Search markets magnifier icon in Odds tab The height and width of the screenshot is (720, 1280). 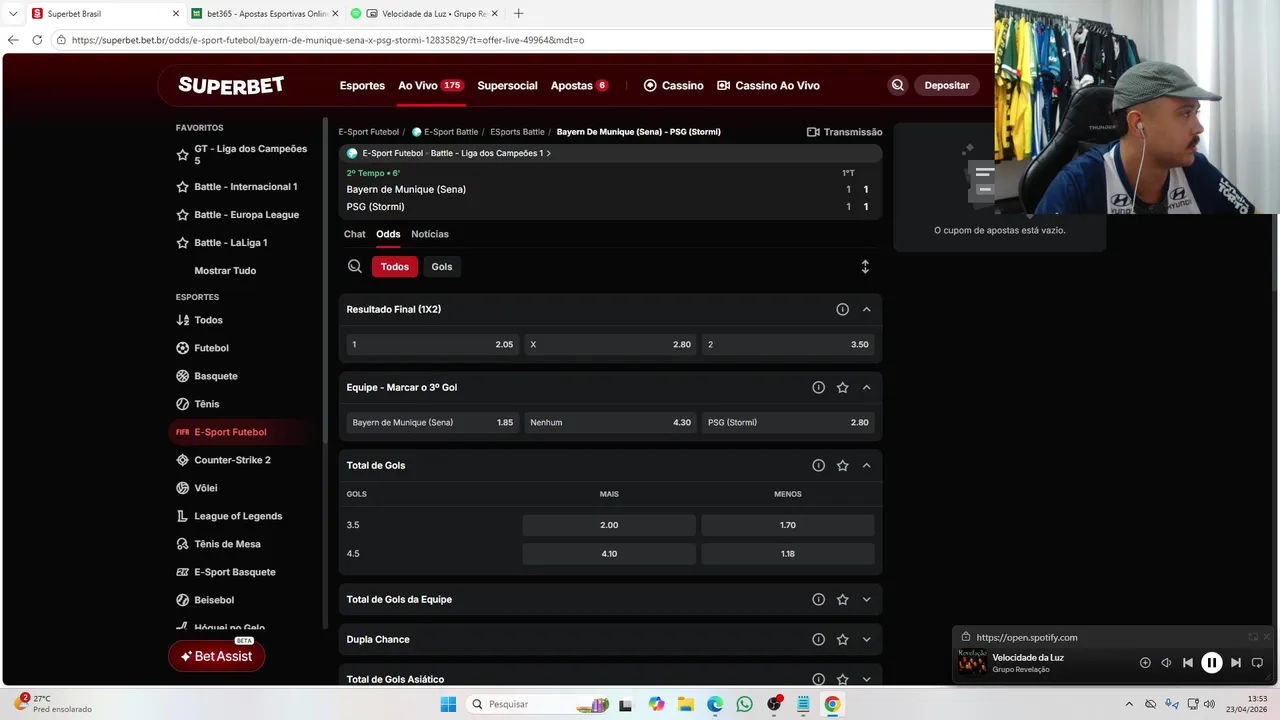[x=355, y=267]
